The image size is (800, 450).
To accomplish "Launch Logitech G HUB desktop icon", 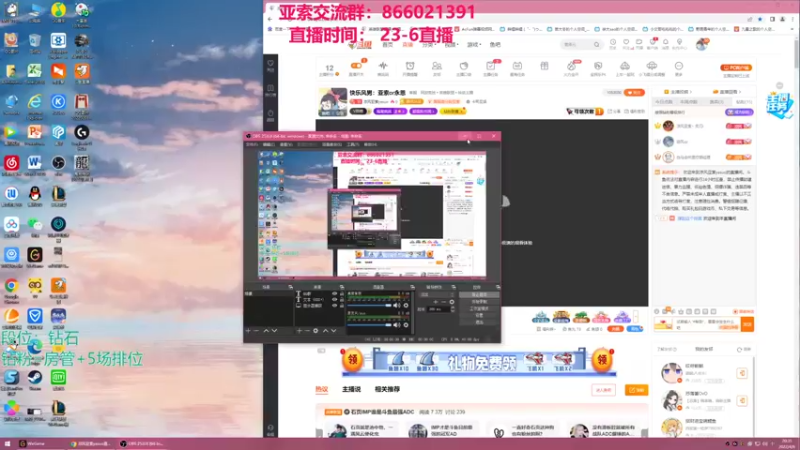I will click(x=82, y=133).
